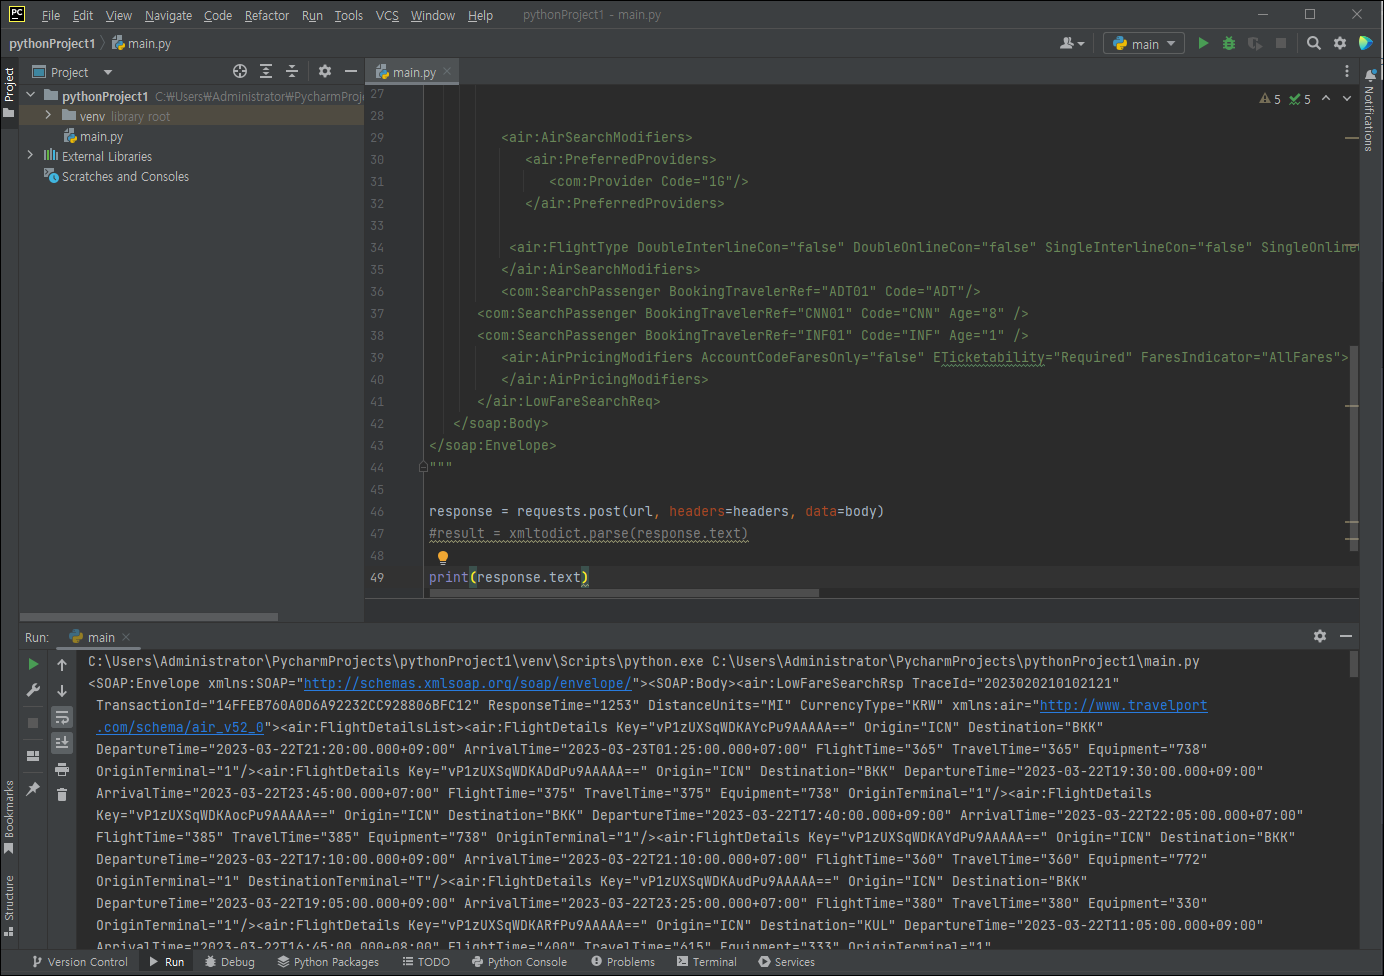Open the Navigate menu

coord(168,15)
